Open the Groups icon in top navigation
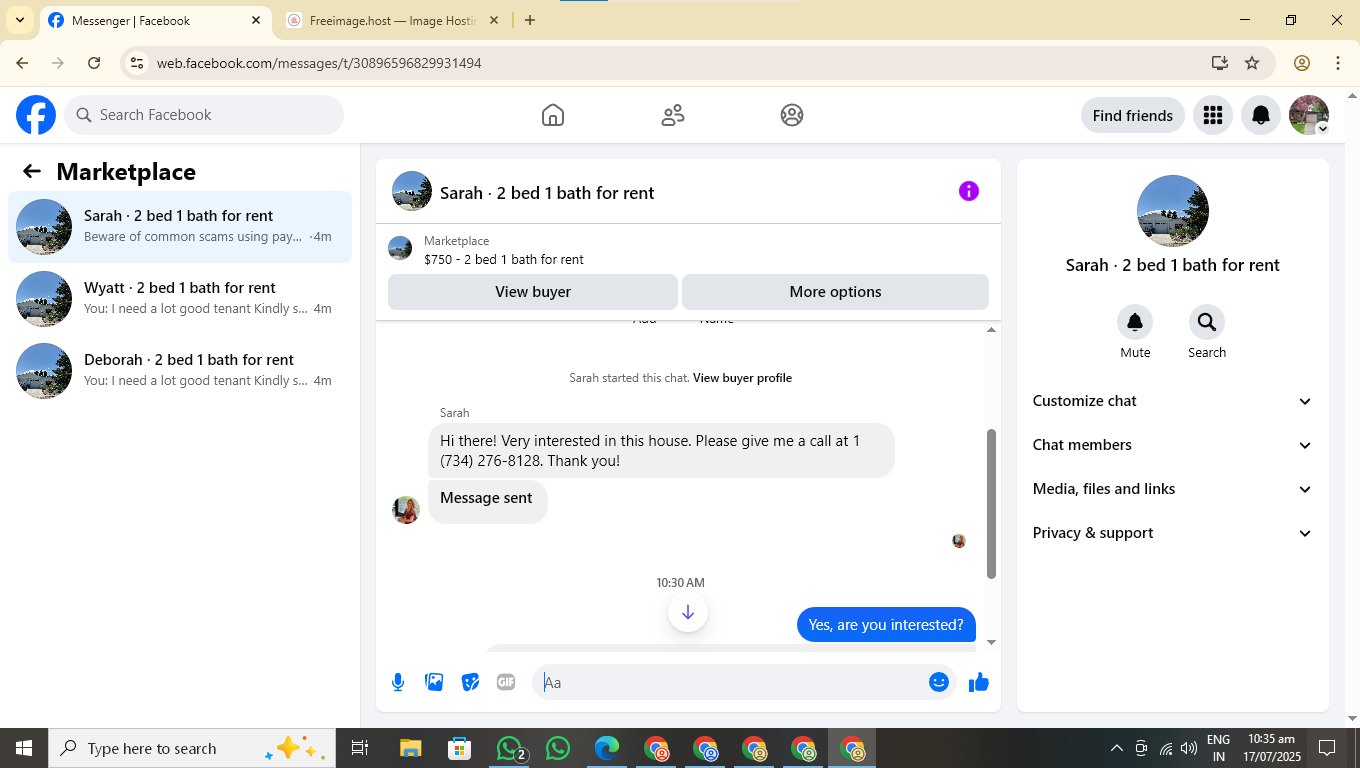 click(792, 115)
